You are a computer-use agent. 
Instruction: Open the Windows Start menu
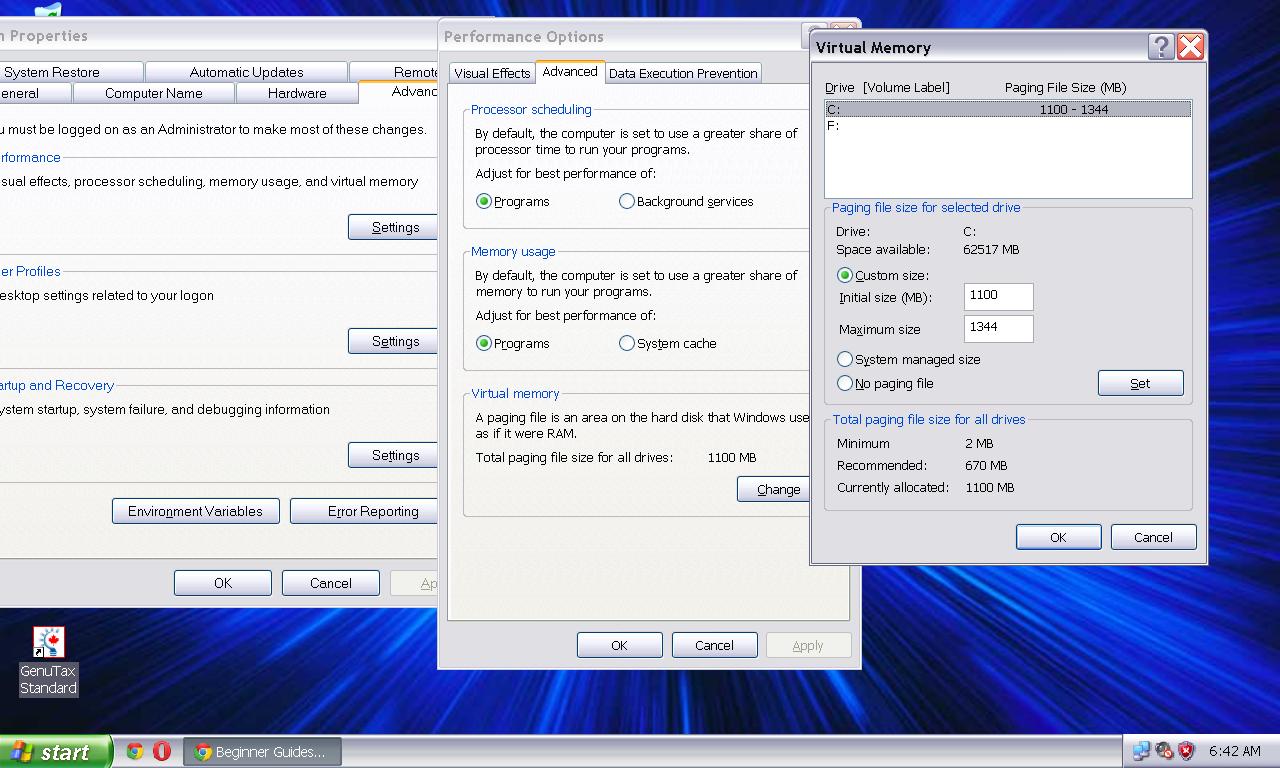coord(52,752)
